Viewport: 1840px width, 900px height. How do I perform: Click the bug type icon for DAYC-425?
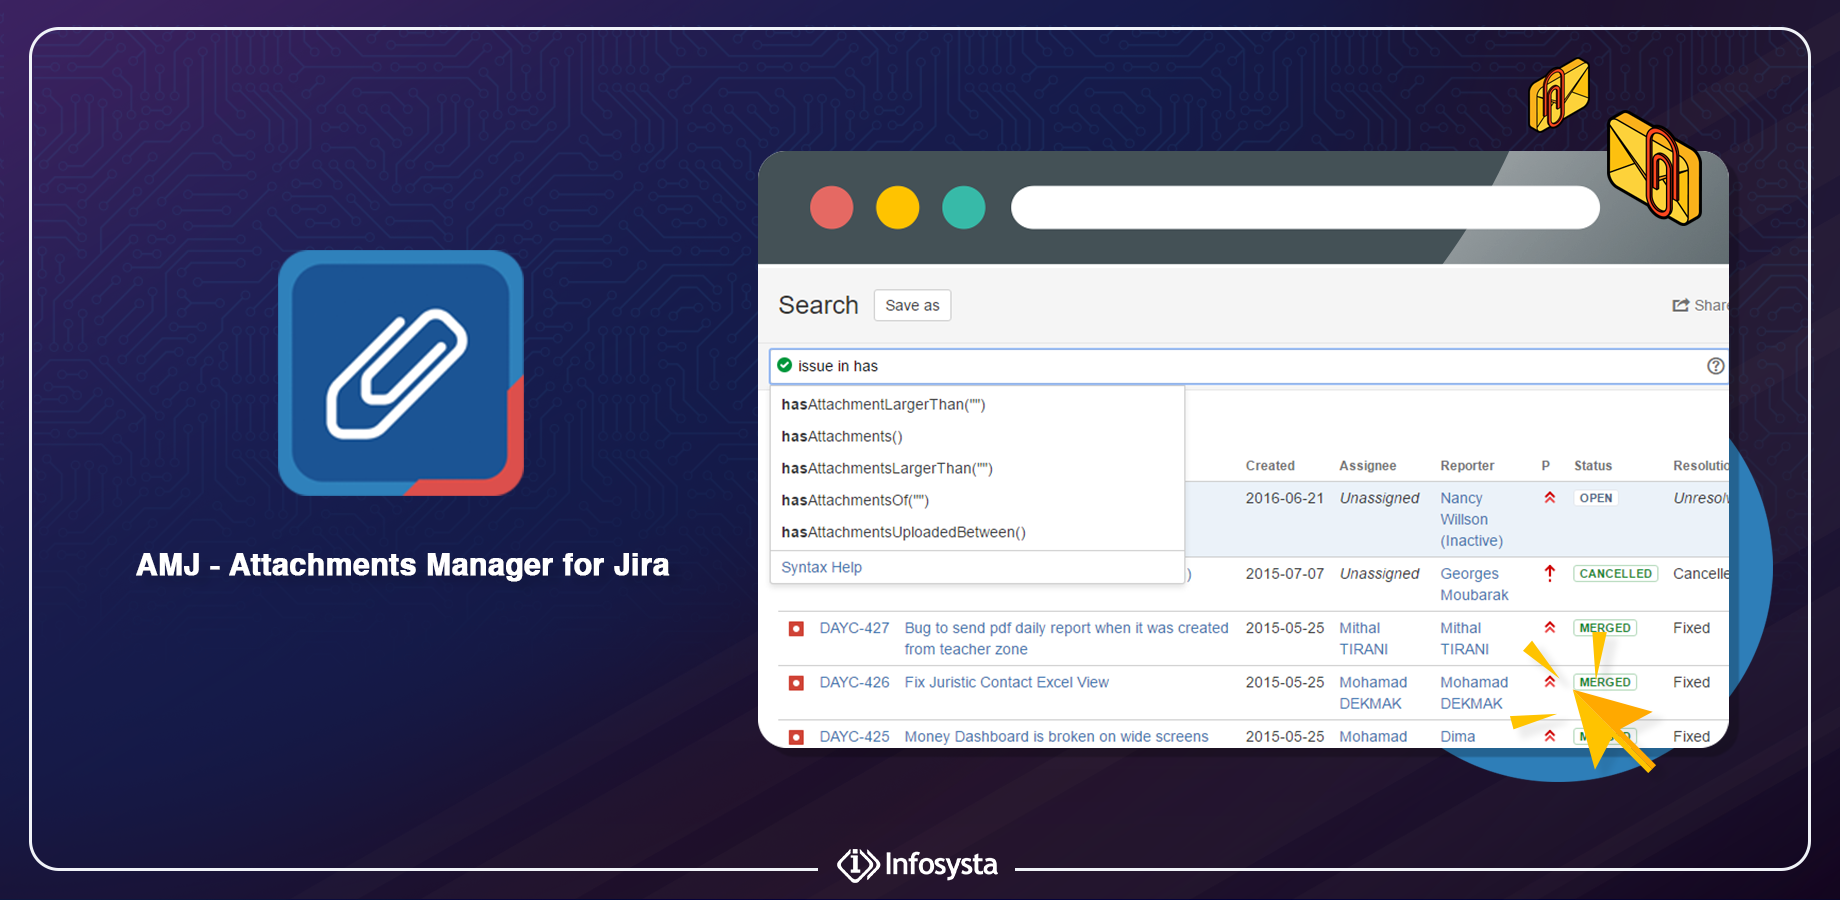point(796,737)
